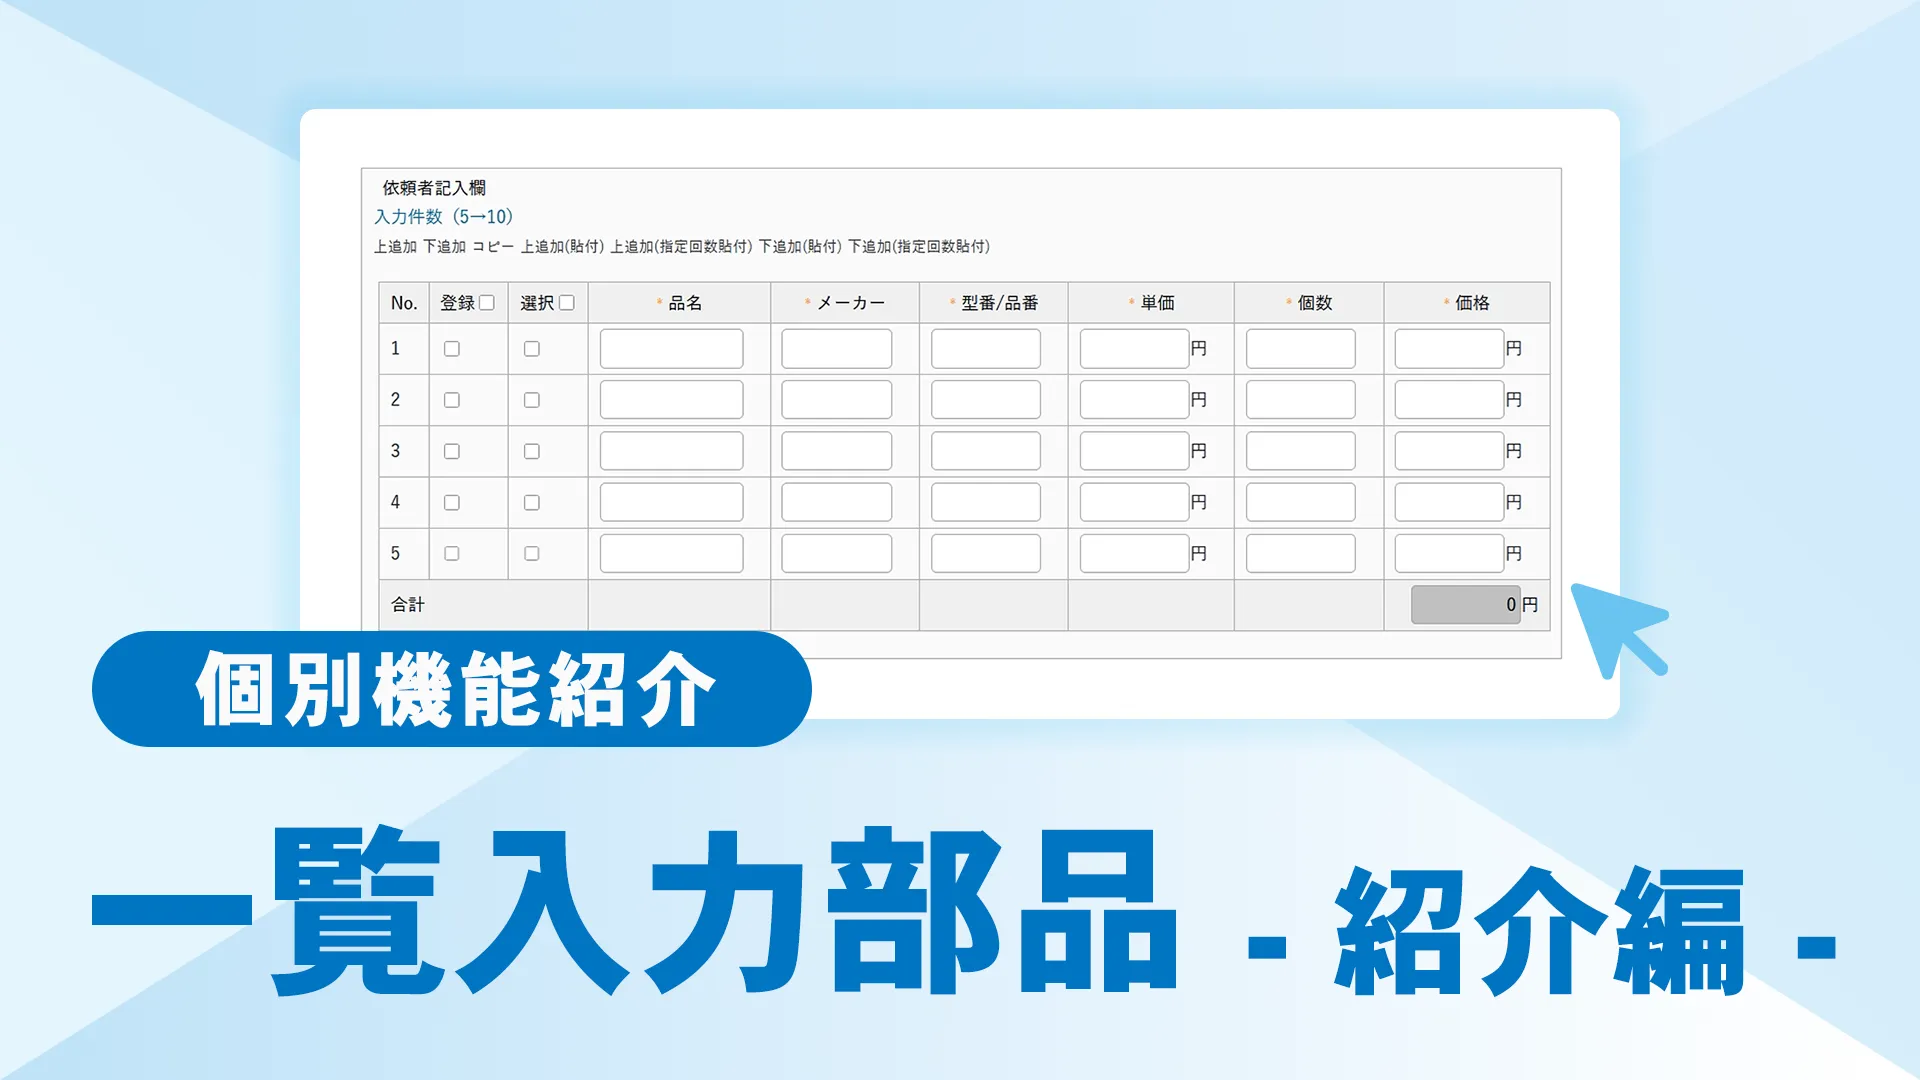Select the 合計 total amount field
The image size is (1920, 1080).
[x=1464, y=603]
